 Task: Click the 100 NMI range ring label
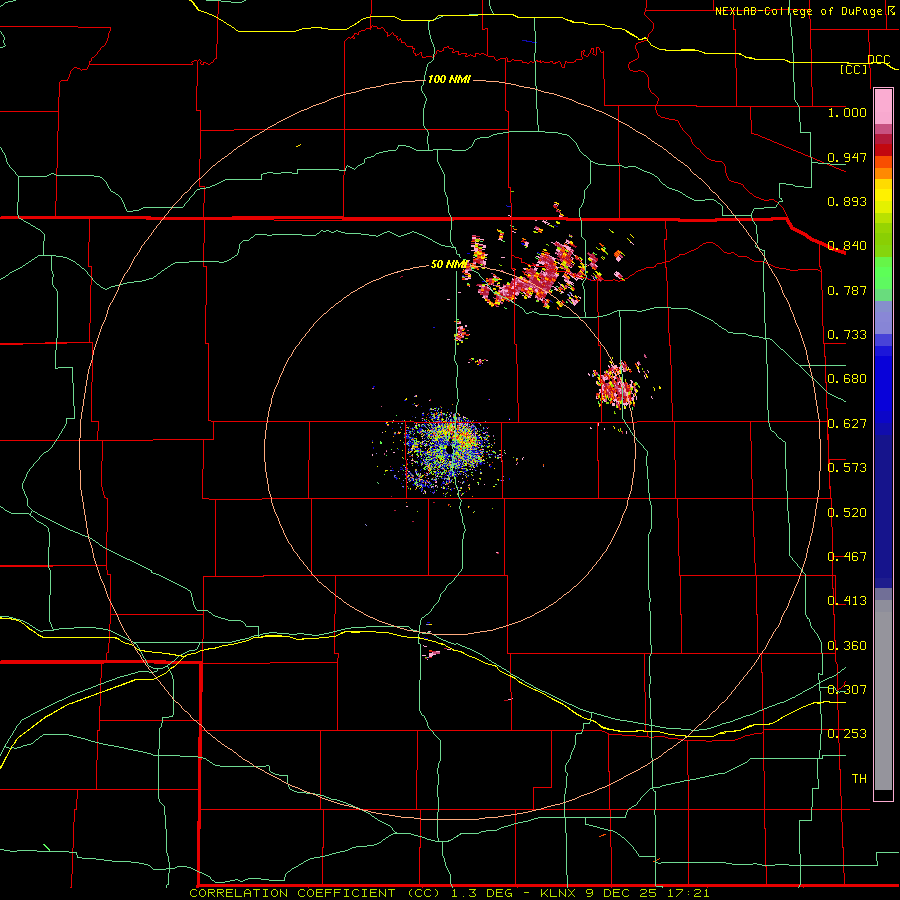coord(449,79)
